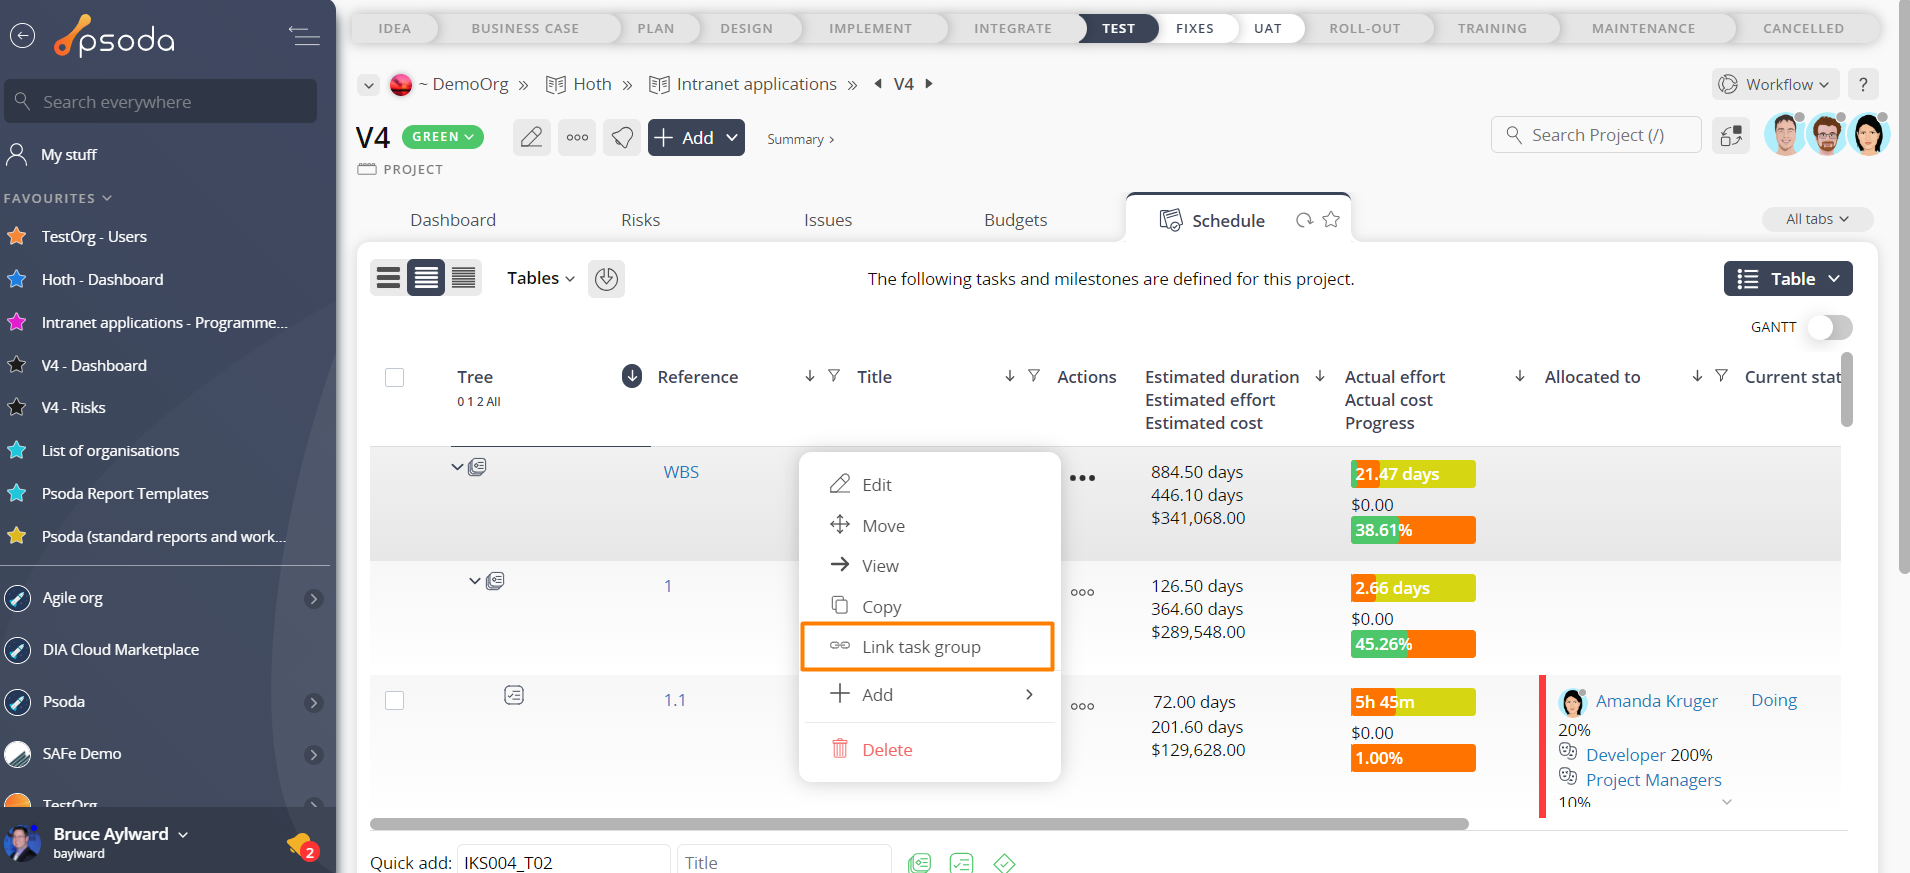Open Amanda Kruger's profile link
The image size is (1910, 873).
(x=1656, y=701)
